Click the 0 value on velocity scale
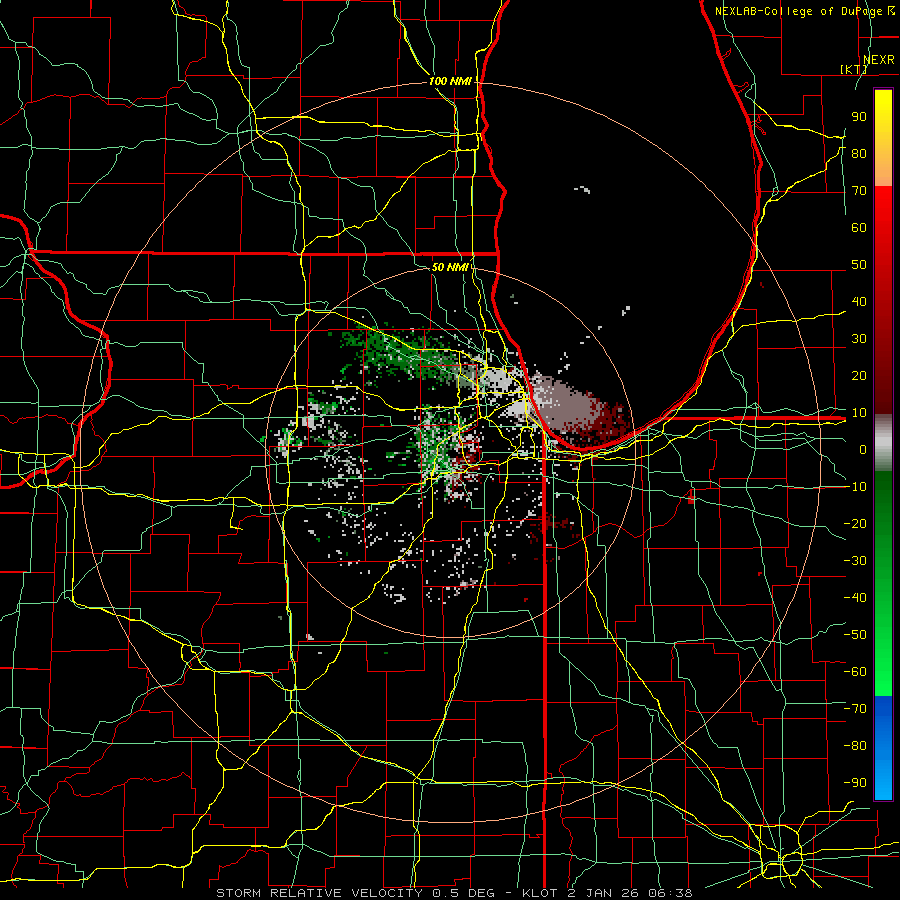The width and height of the screenshot is (900, 900). (x=862, y=449)
